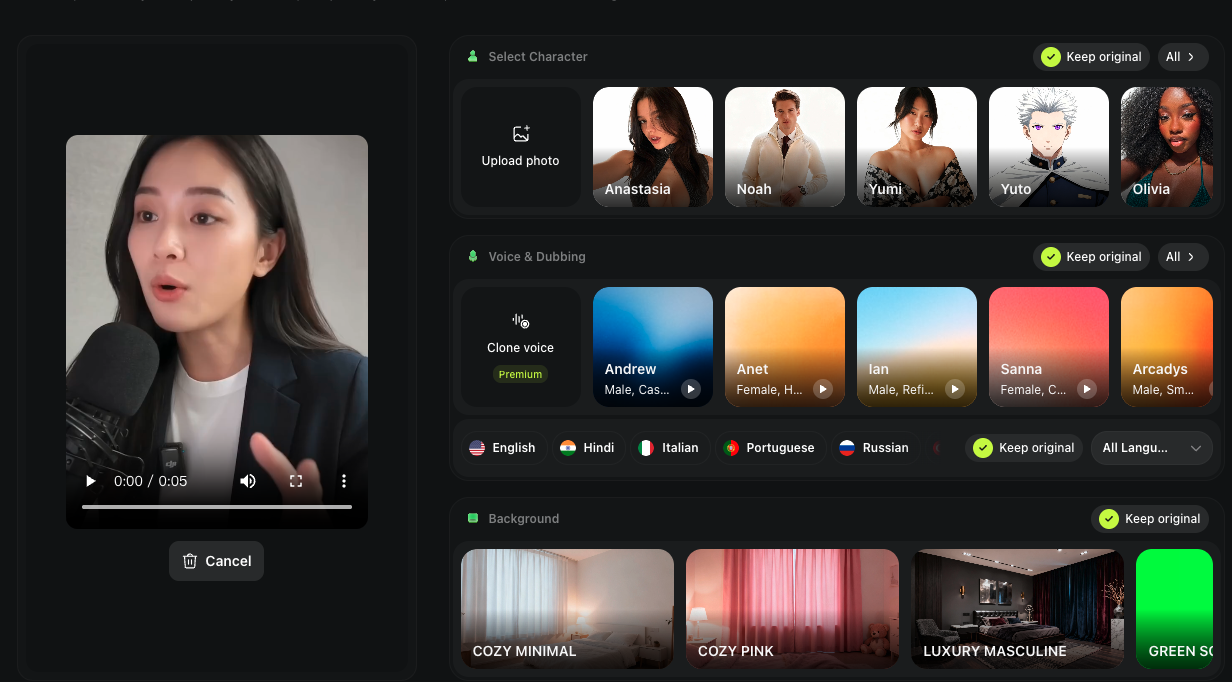This screenshot has width=1232, height=682.
Task: Toggle Keep original for Voice & Dubbing
Action: pyautogui.click(x=1091, y=257)
